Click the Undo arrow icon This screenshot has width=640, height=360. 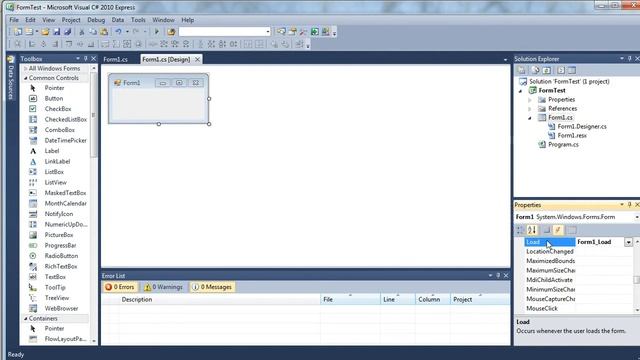point(118,32)
